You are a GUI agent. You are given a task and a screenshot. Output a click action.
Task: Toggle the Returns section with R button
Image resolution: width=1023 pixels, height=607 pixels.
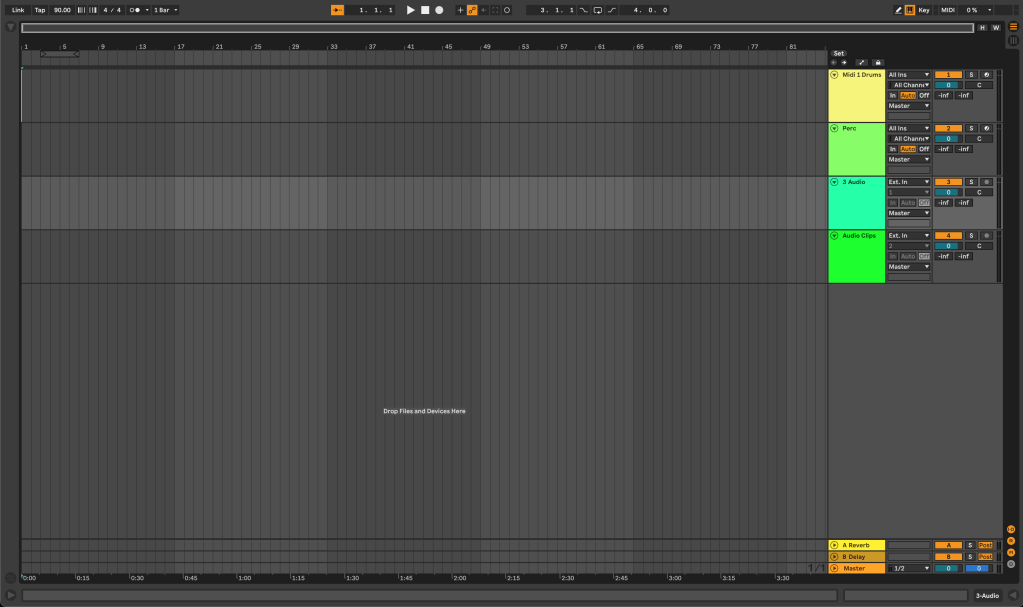click(1011, 541)
